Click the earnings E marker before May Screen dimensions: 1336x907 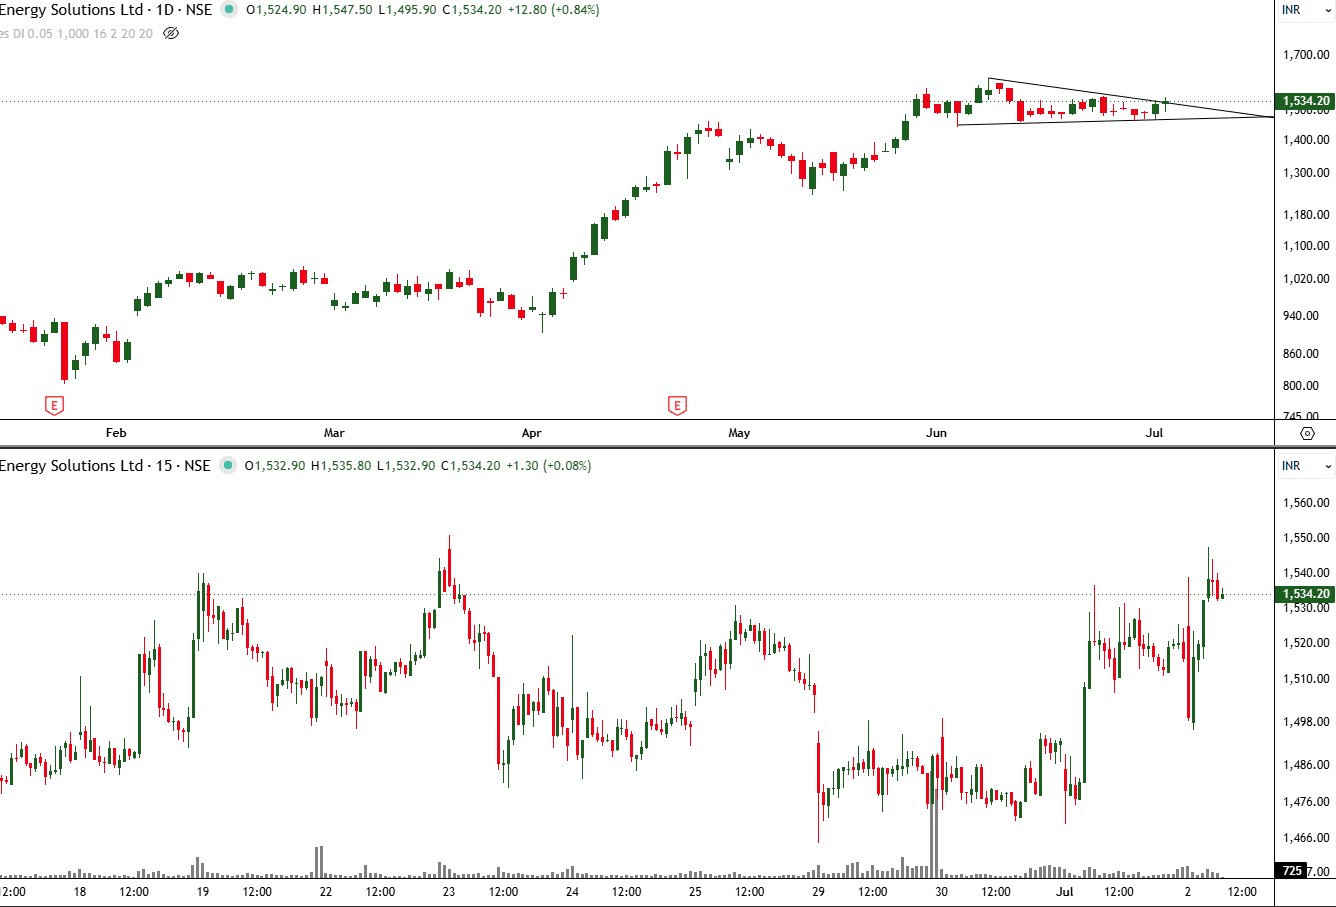[x=677, y=405]
